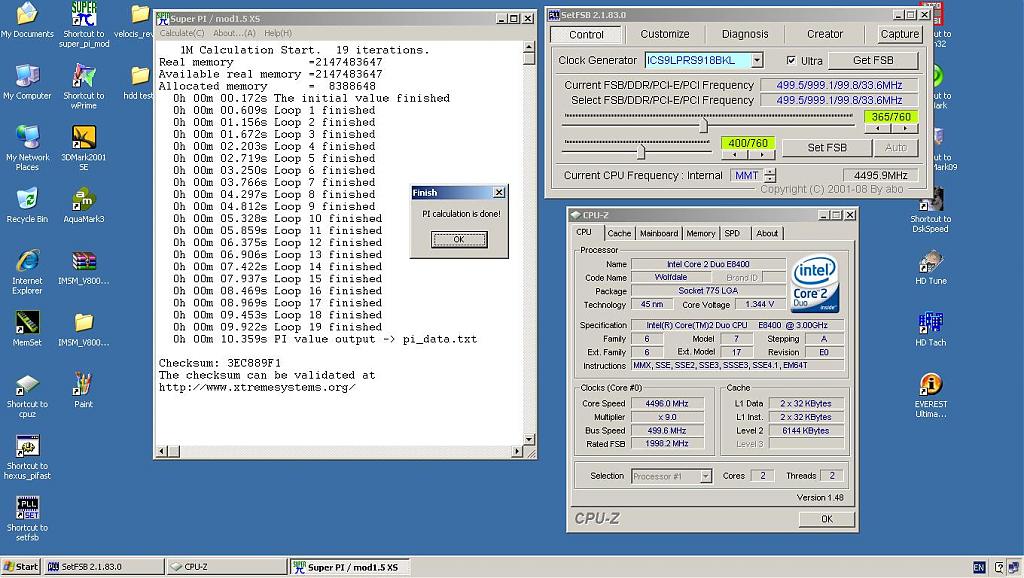Open Mainboard tab in CPU-Z
Screen dimensions: 1024x578
point(658,233)
